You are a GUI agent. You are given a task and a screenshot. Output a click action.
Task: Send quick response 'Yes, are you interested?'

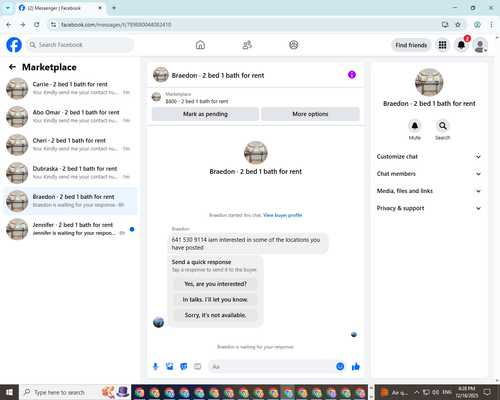click(x=215, y=284)
